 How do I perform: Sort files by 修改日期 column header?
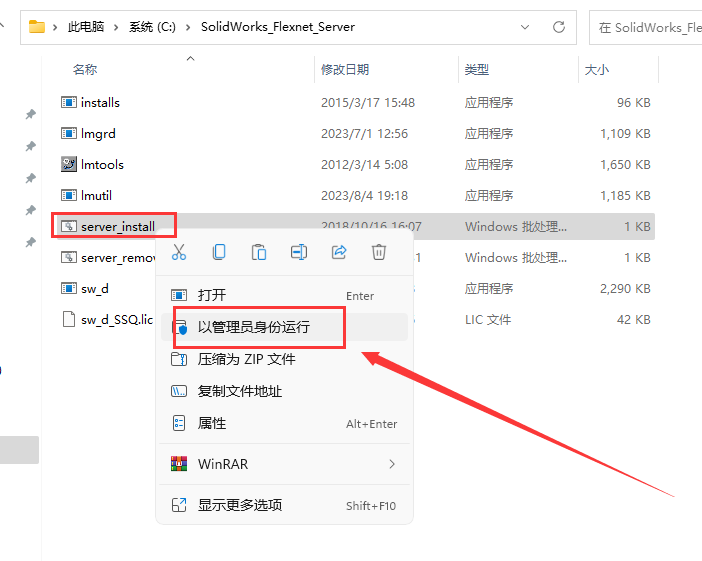pyautogui.click(x=345, y=70)
